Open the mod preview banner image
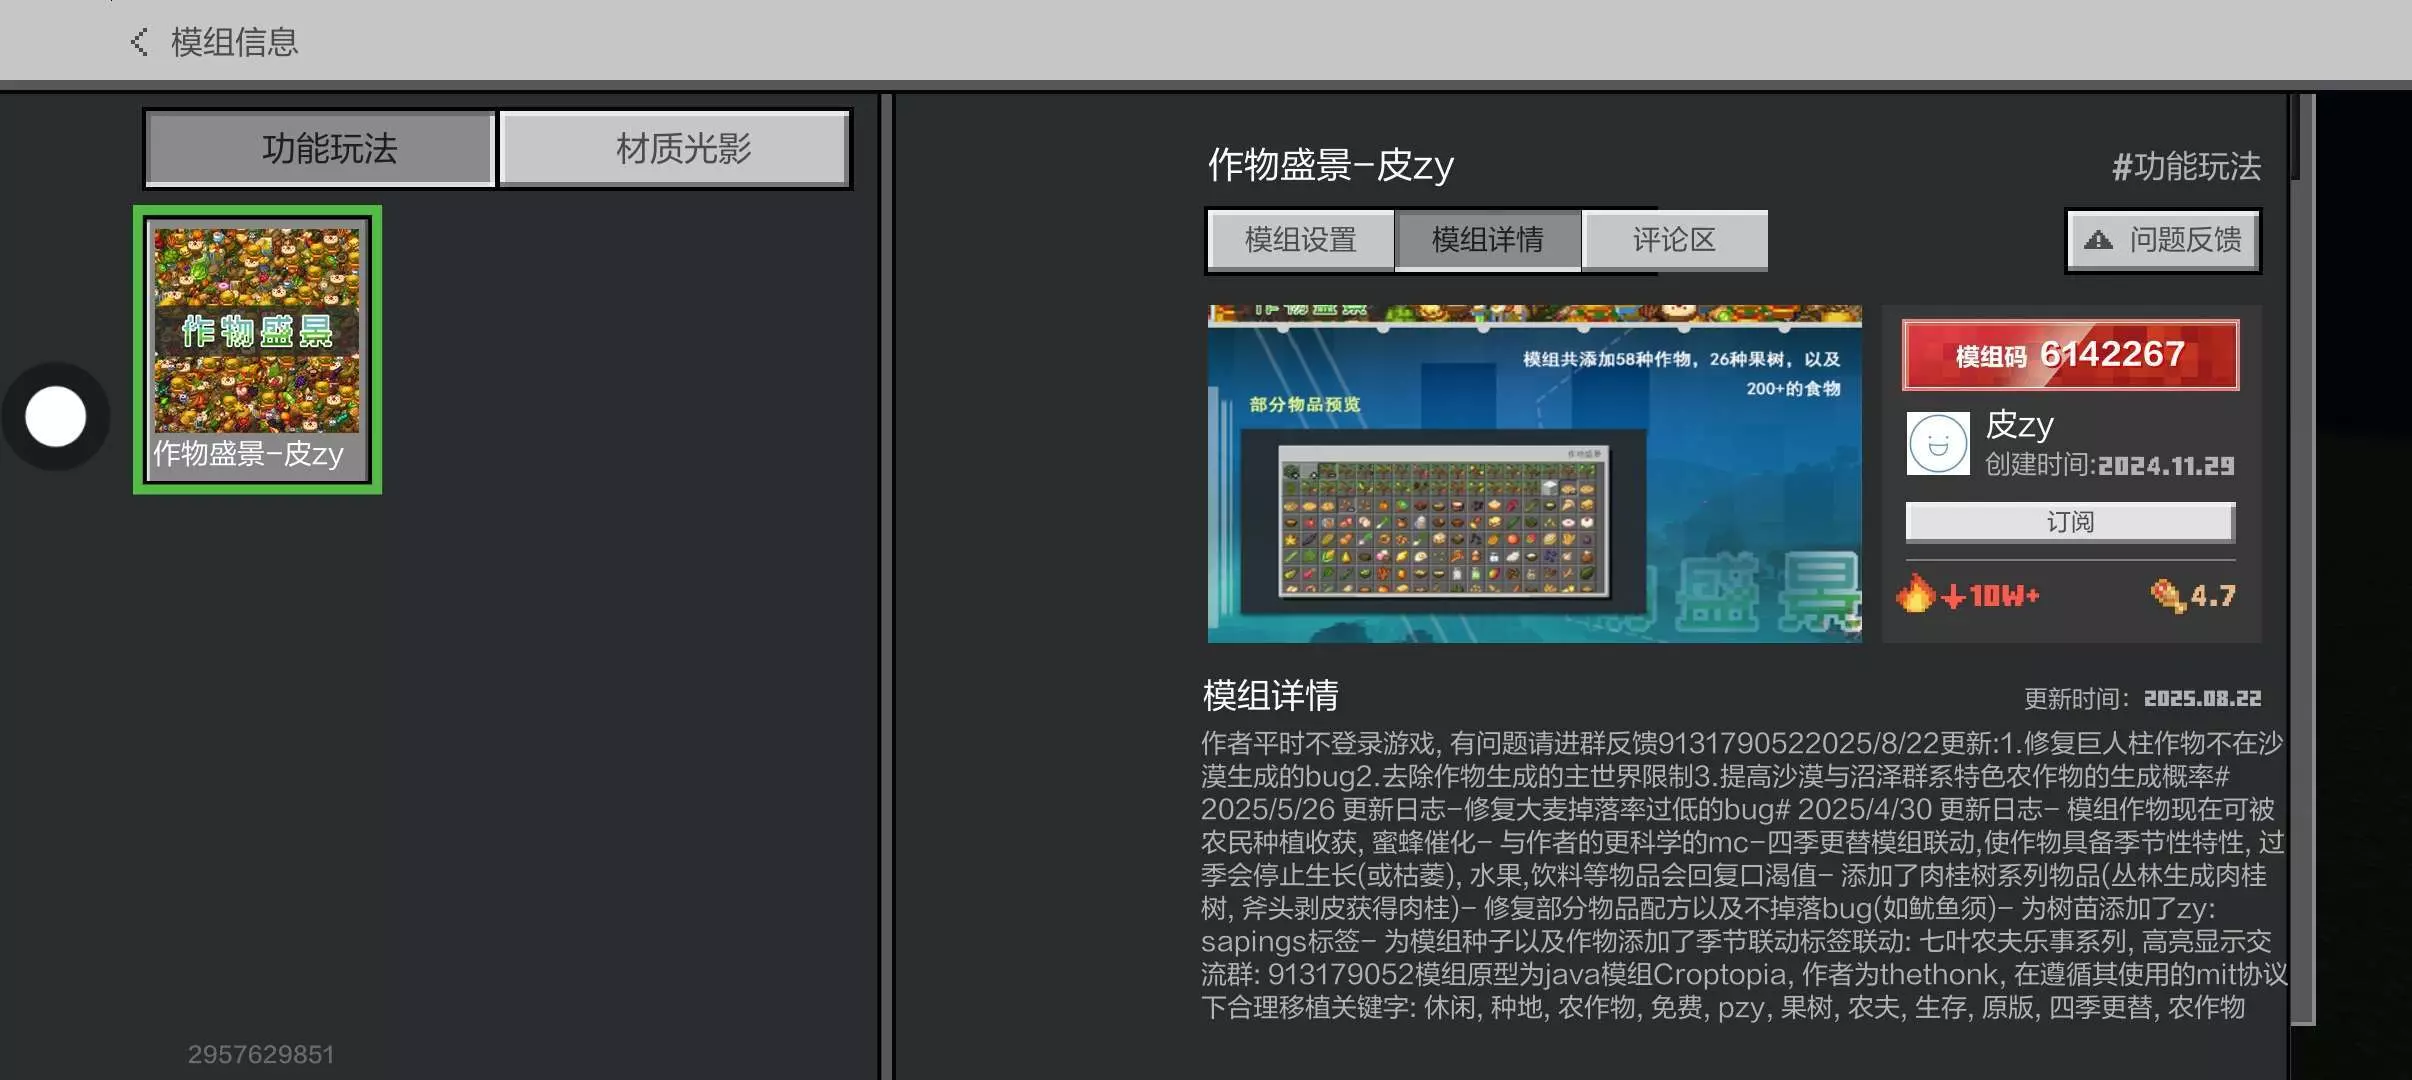This screenshot has height=1080, width=2412. (x=1534, y=474)
